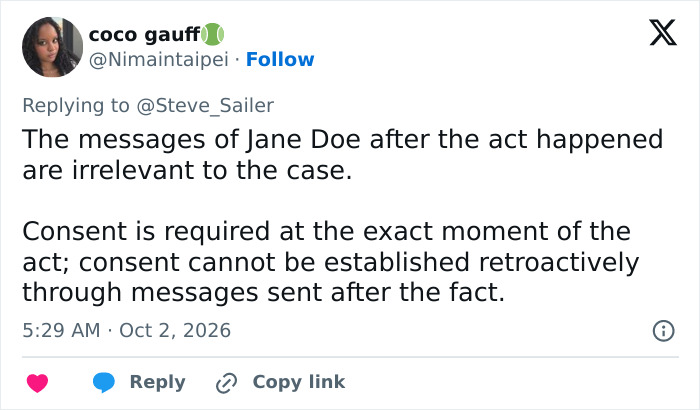Open the X logo

pos(663,32)
